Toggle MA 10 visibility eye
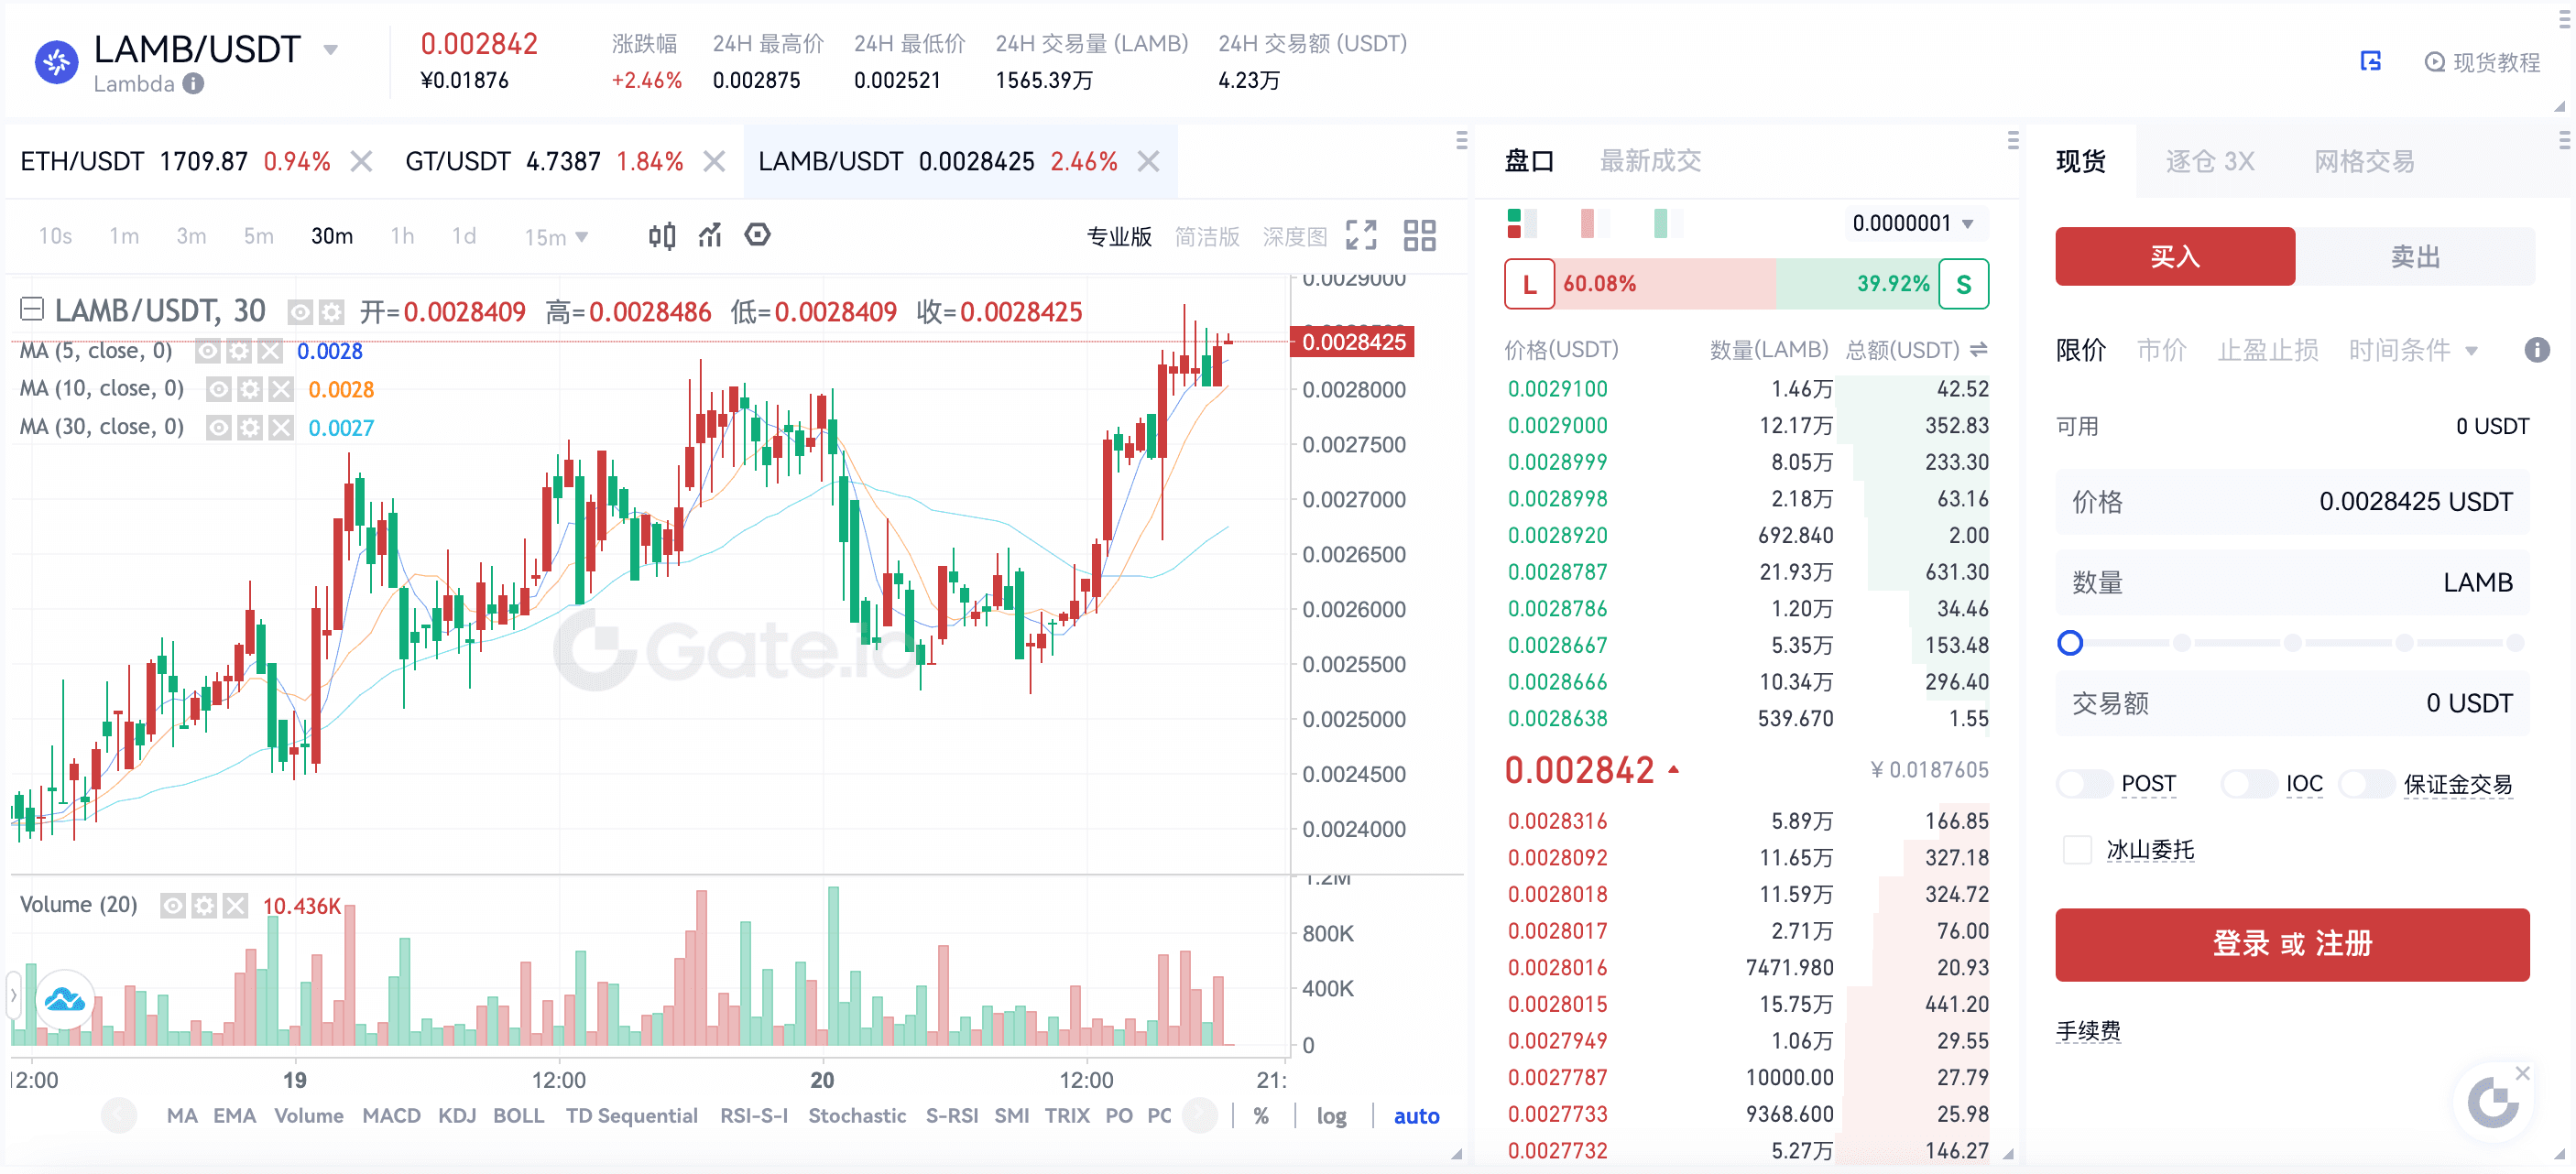The height and width of the screenshot is (1174, 2576). [219, 389]
